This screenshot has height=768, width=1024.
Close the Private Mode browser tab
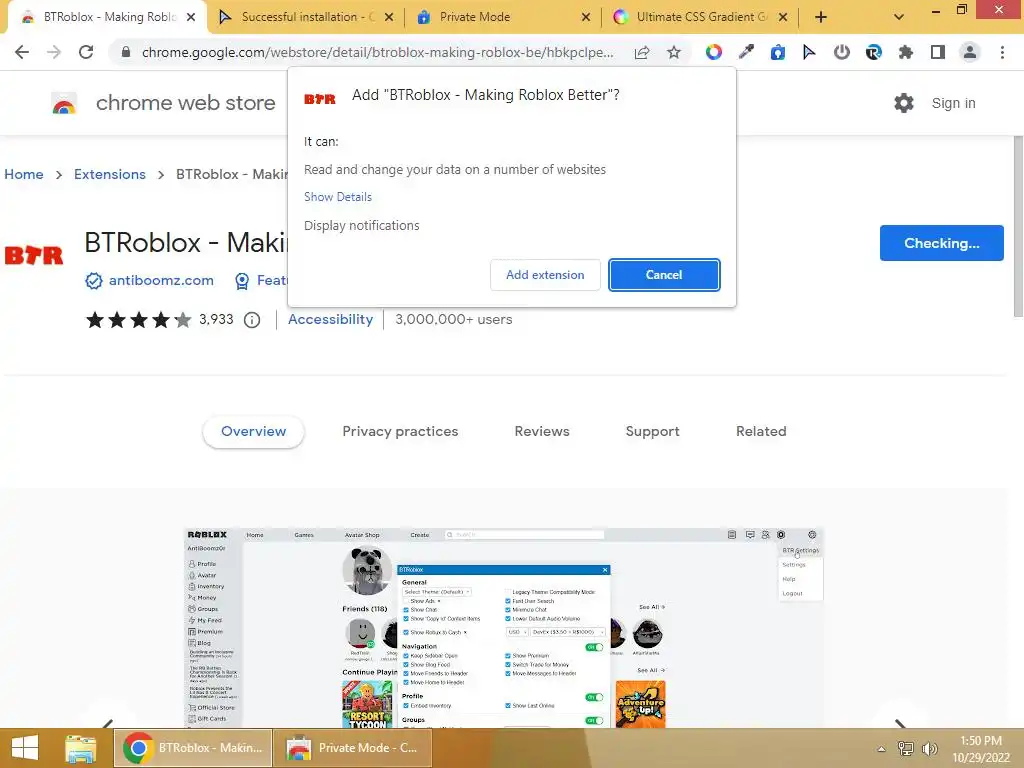586,17
